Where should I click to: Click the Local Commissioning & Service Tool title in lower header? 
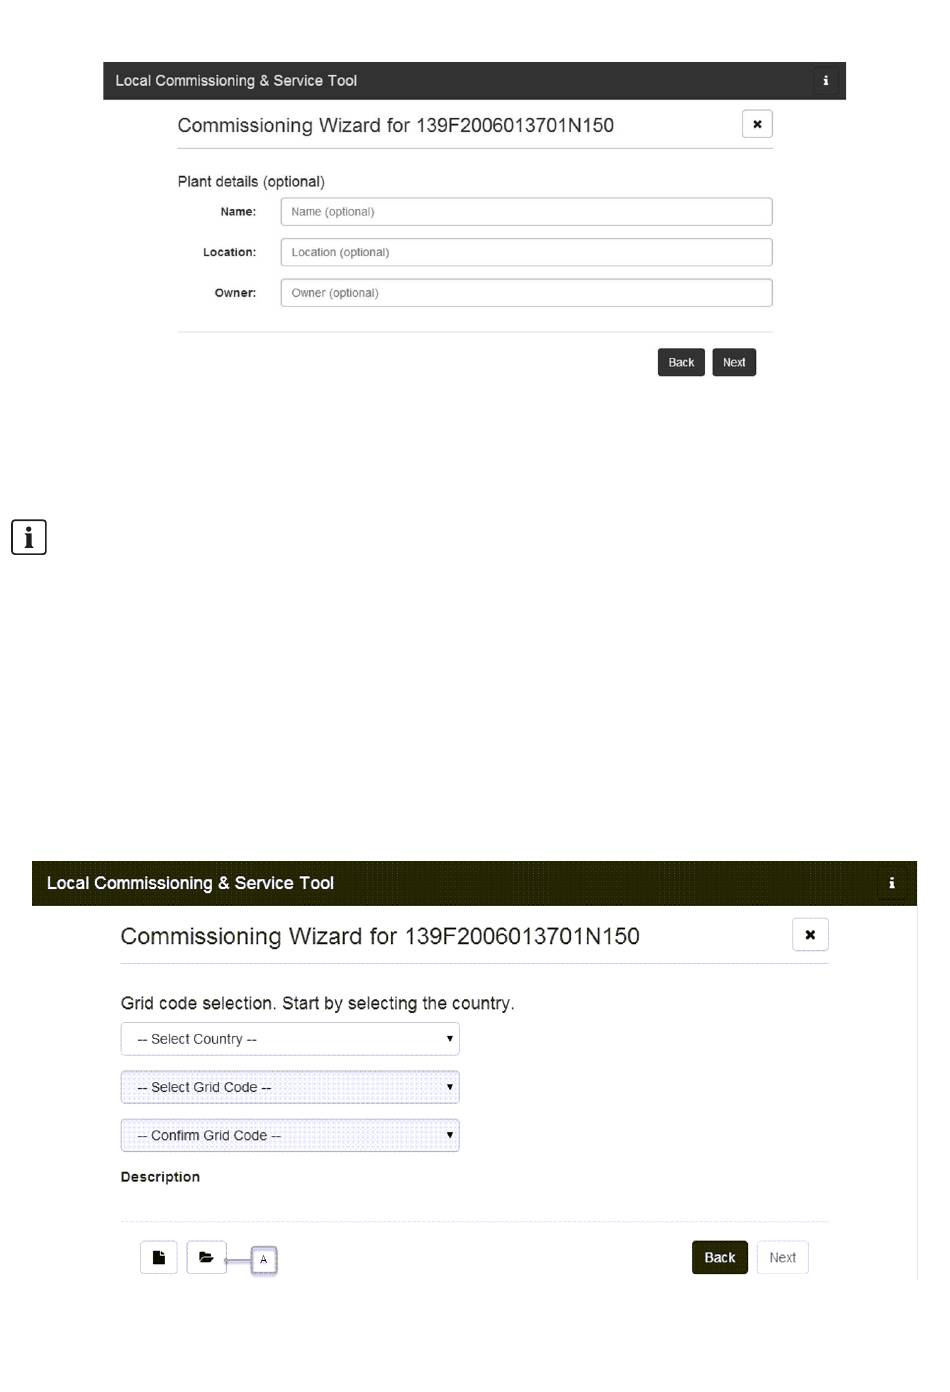(x=190, y=883)
